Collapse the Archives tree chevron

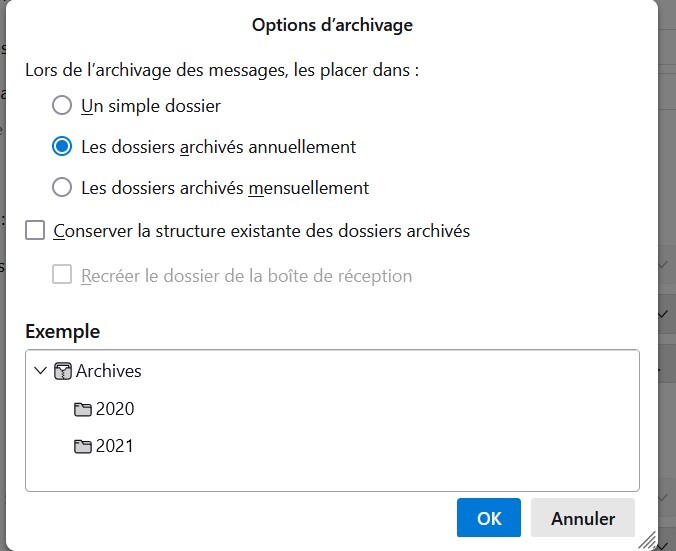point(41,371)
